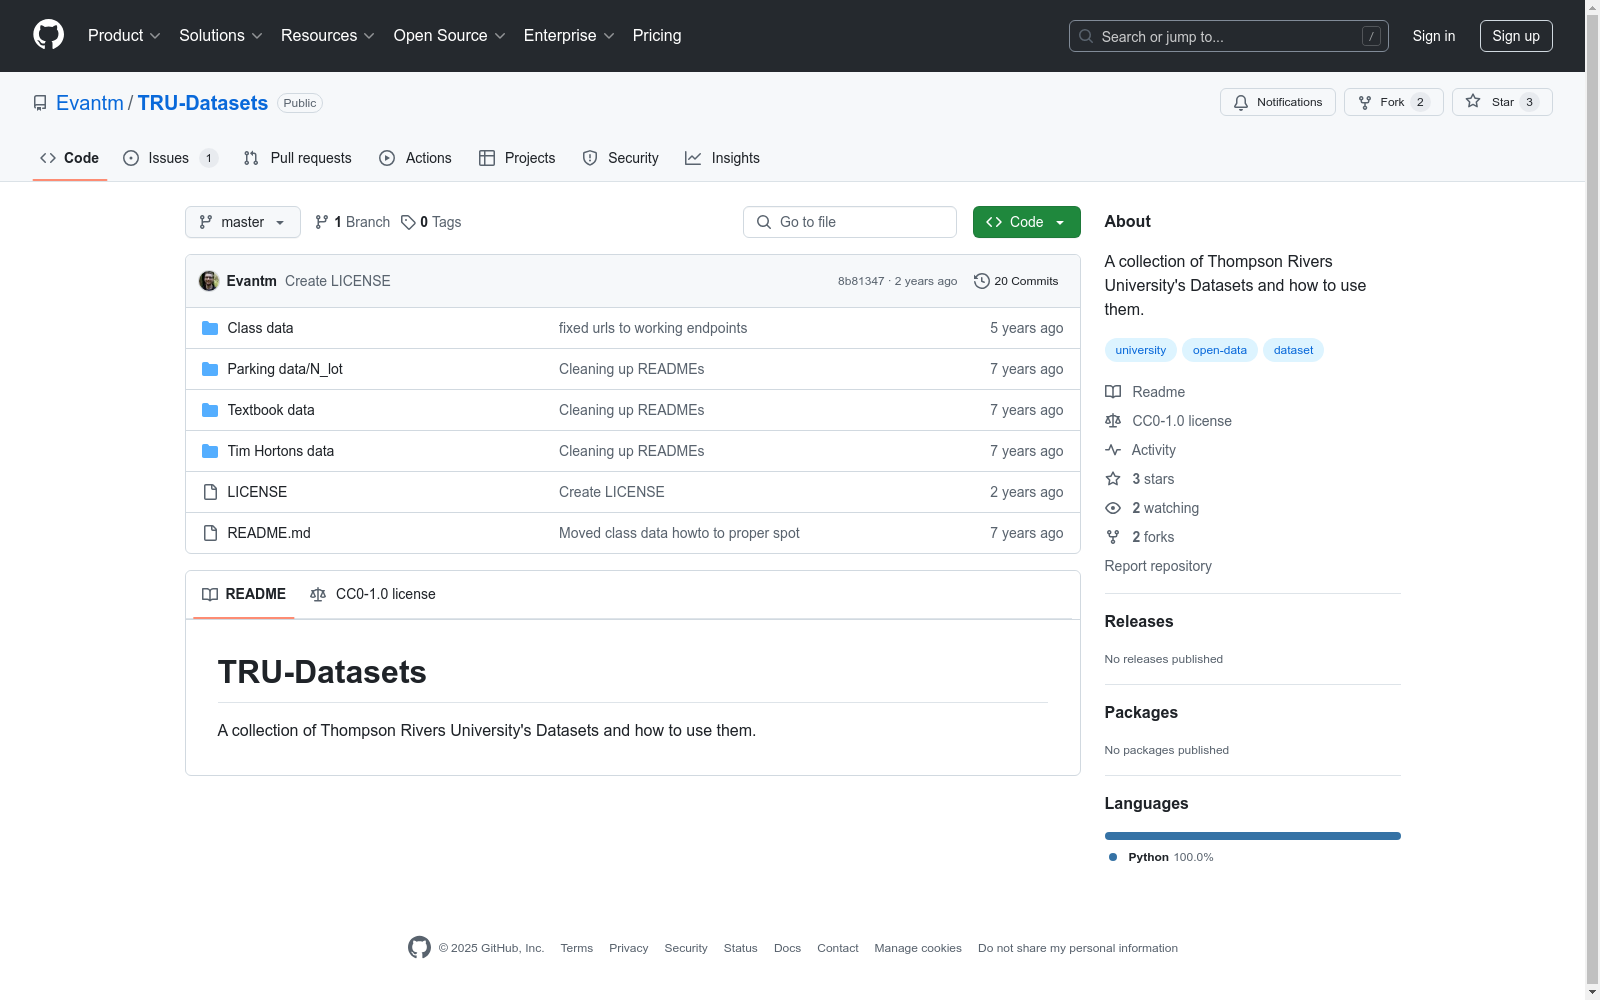Viewport: 1600px width, 1000px height.
Task: Select the README tab in file viewer
Action: [244, 594]
